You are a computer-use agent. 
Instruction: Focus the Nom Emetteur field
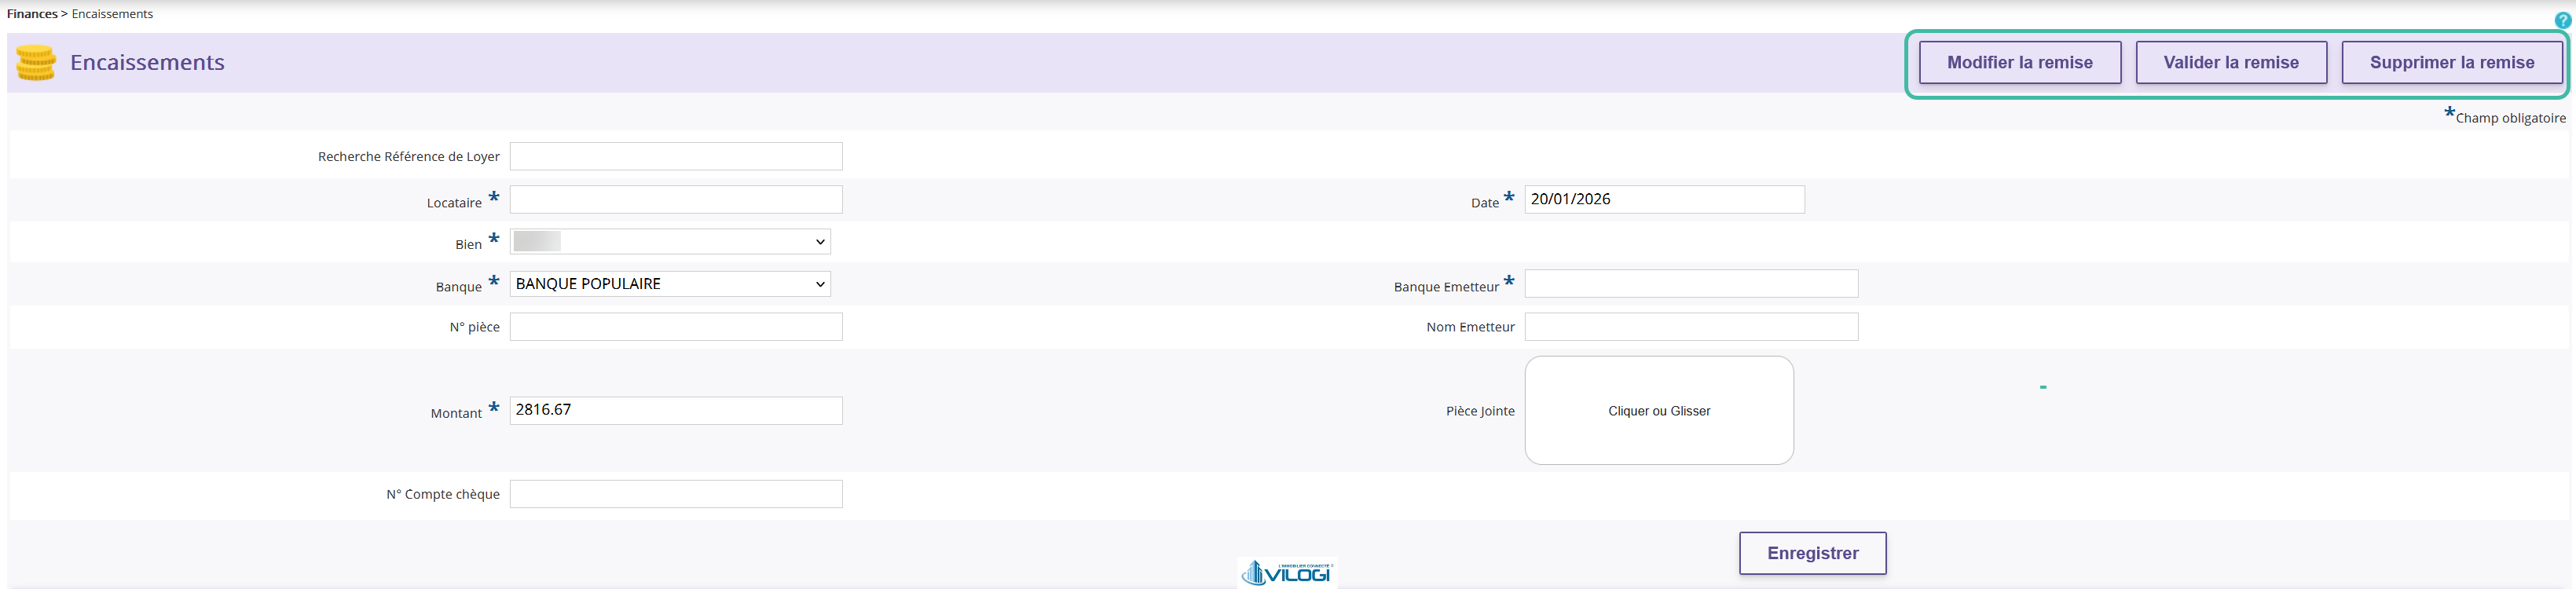1691,327
